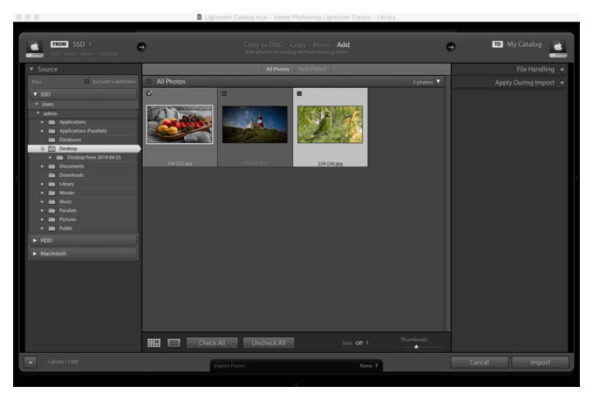The width and height of the screenshot is (593, 400).
Task: Click the right arrow beside Add option
Action: tap(450, 47)
